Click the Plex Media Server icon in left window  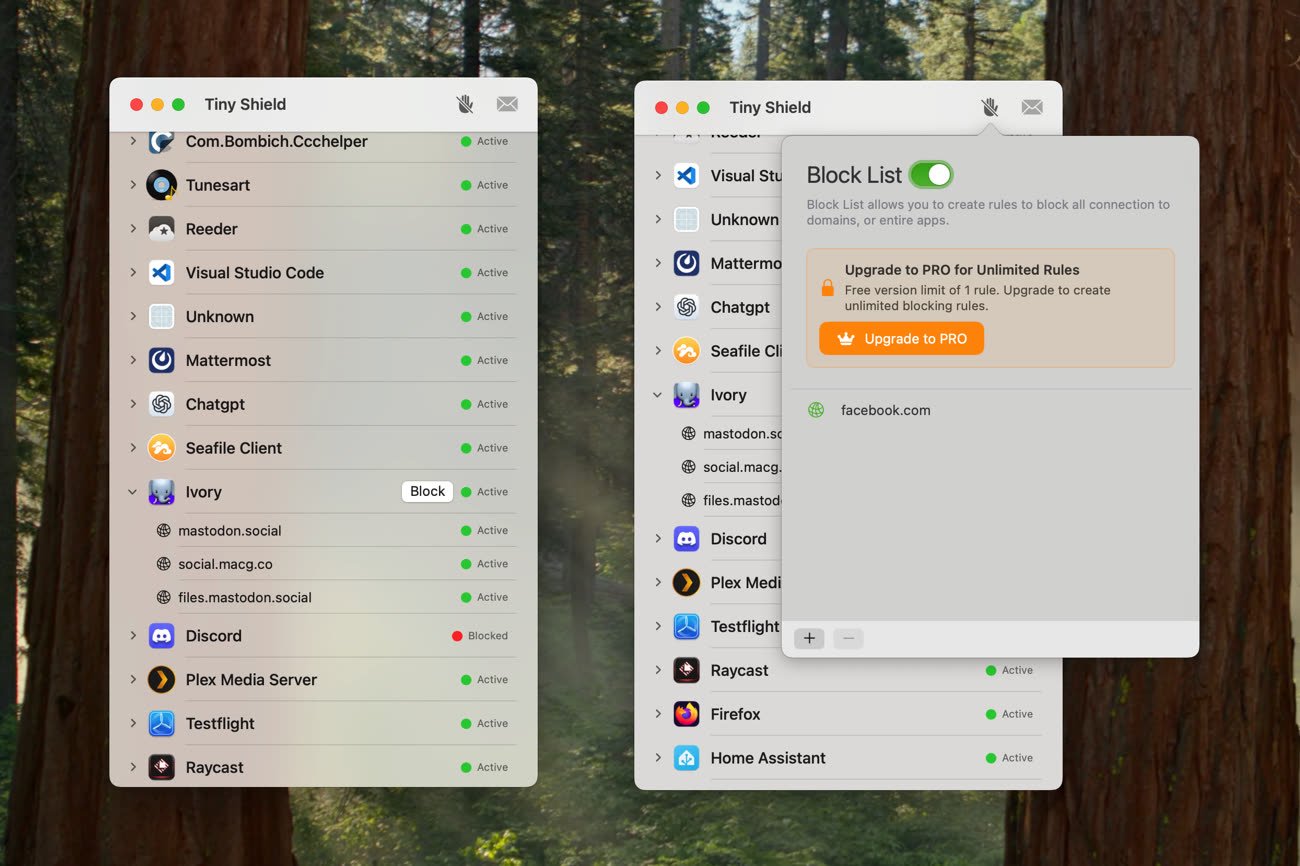tap(161, 680)
